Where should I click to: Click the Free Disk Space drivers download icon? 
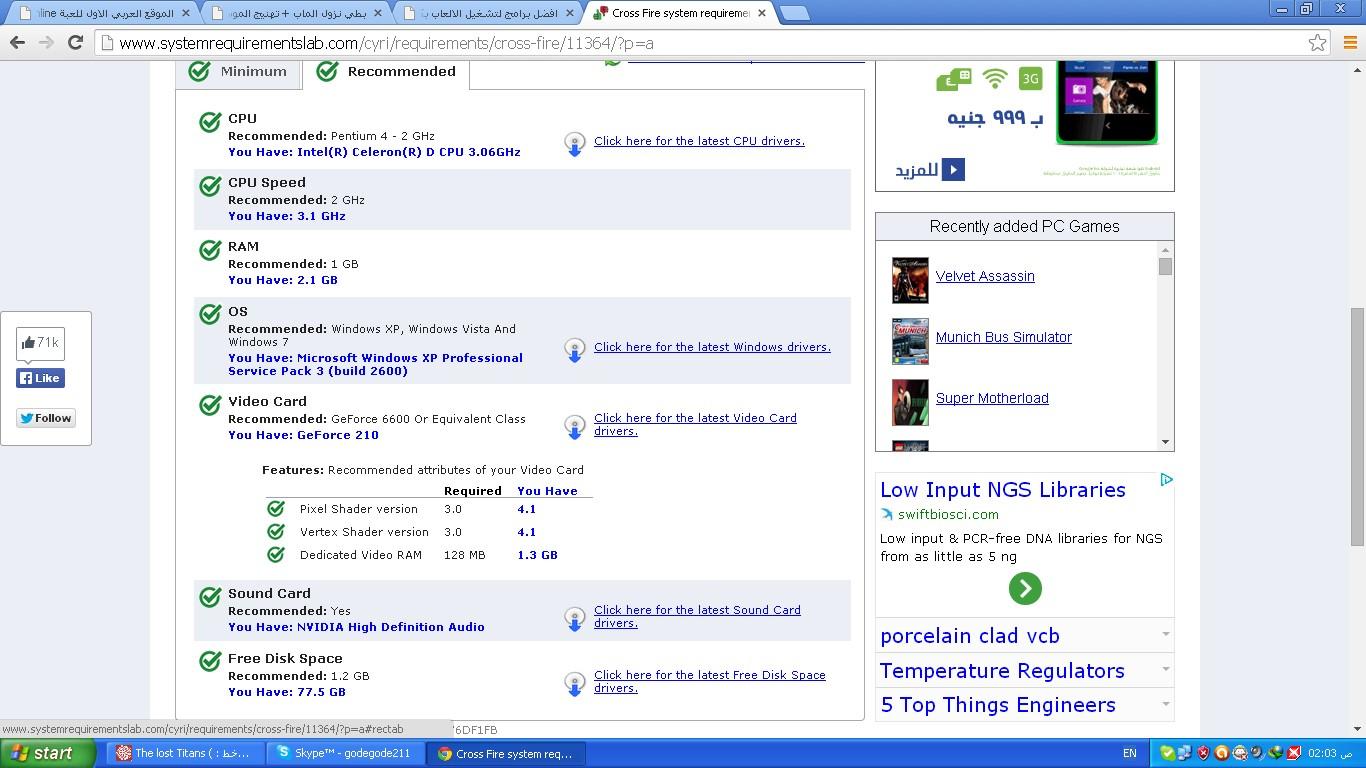tap(574, 684)
